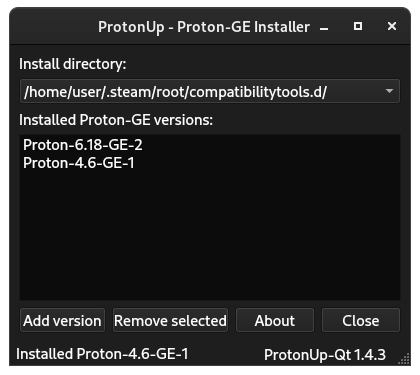Click the compatibilitytools.d path combo box

click(x=210, y=91)
